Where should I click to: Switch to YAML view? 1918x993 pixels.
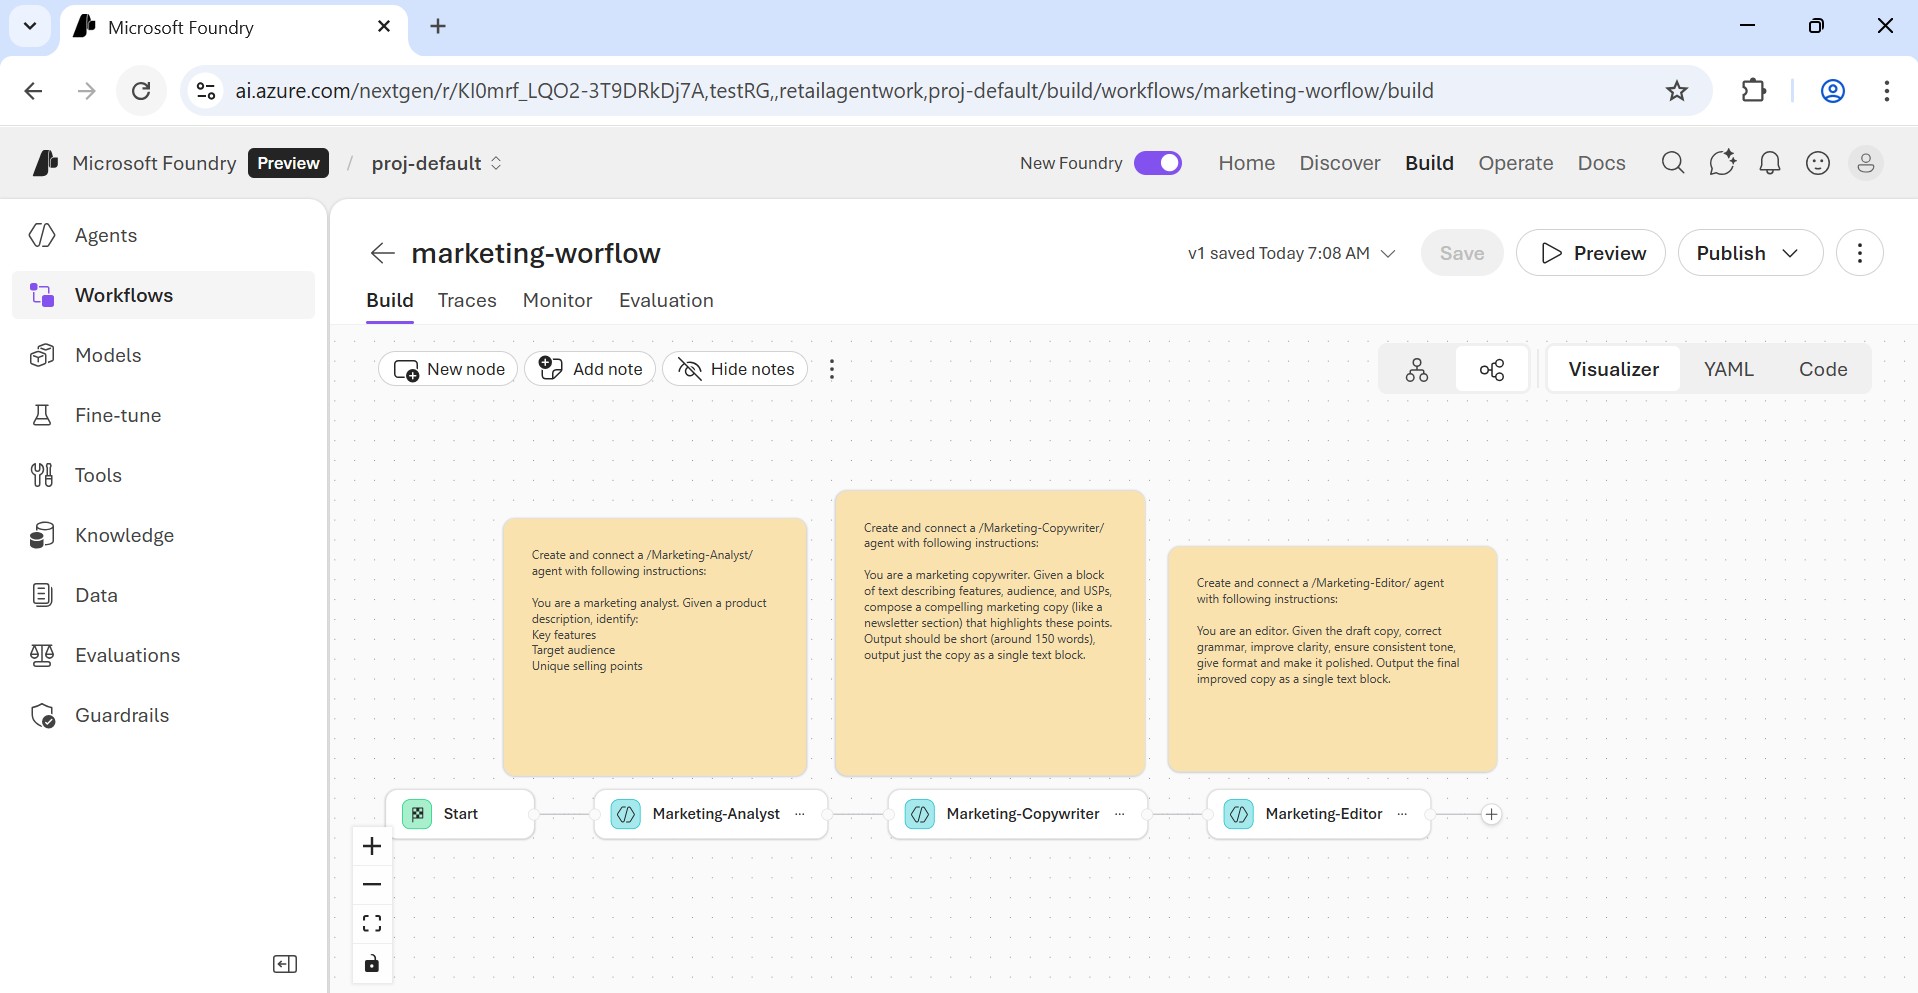[1728, 369]
